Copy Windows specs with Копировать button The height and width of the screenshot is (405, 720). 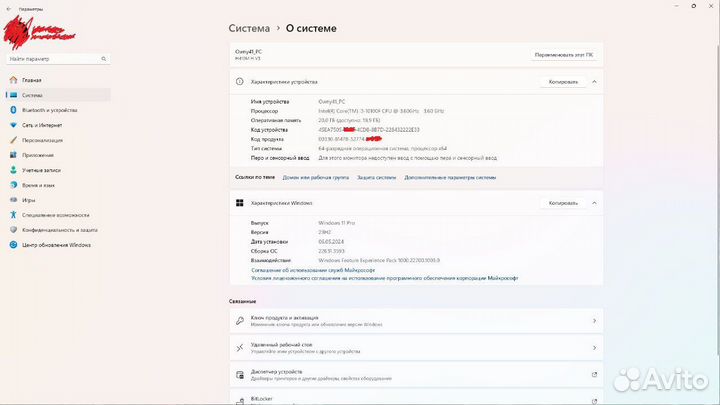tap(563, 203)
